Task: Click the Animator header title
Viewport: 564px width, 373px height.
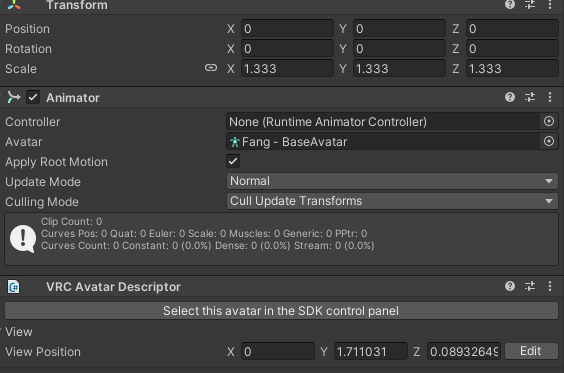Action: 73,98
